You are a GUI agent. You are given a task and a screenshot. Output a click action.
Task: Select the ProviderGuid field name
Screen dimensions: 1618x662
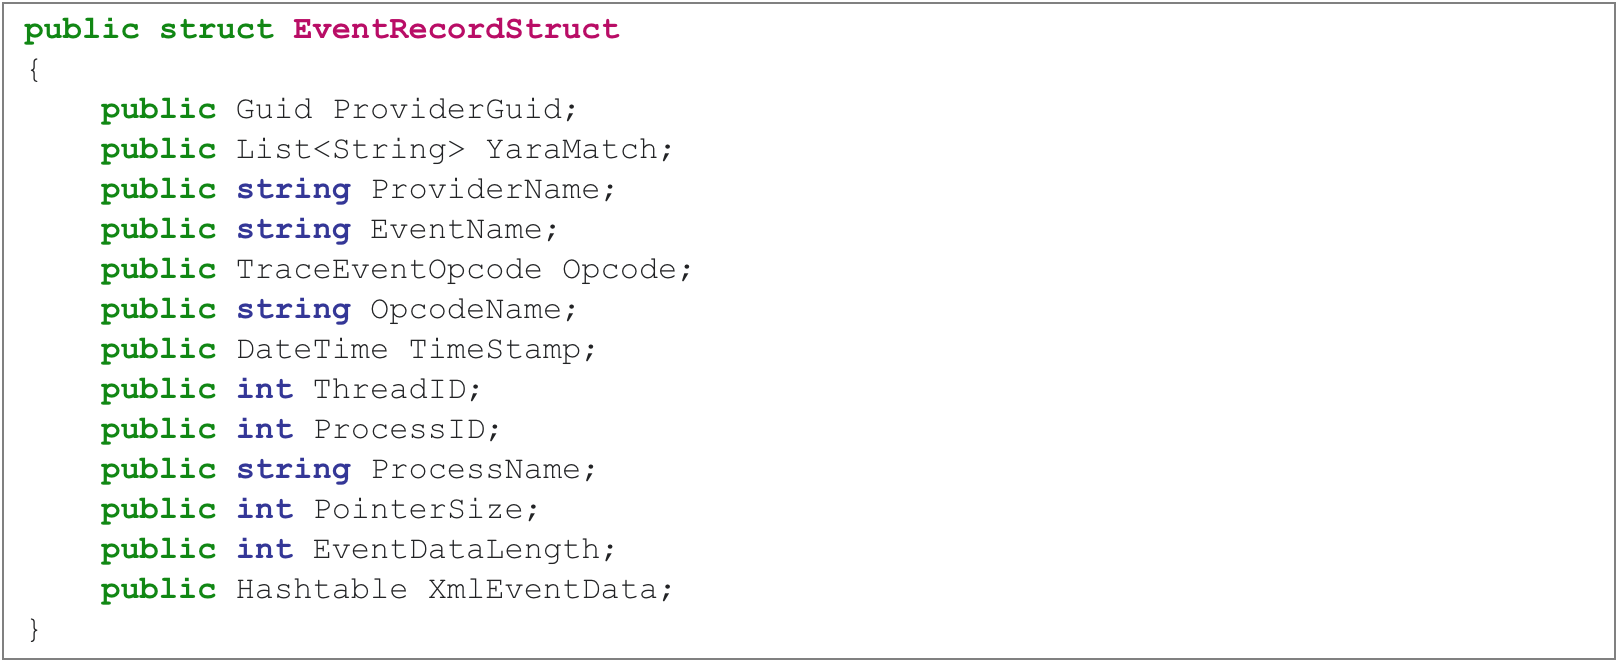click(449, 109)
